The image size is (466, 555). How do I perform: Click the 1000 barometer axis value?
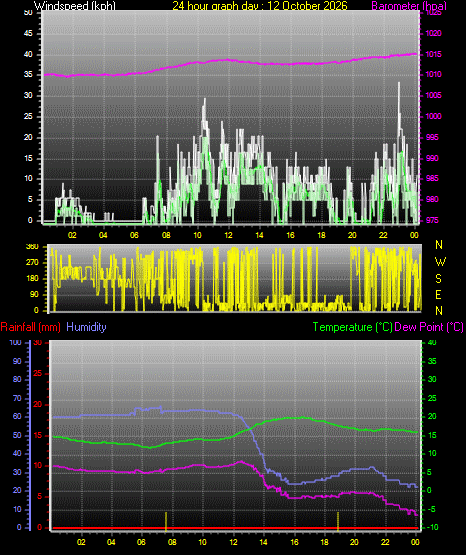tap(433, 116)
